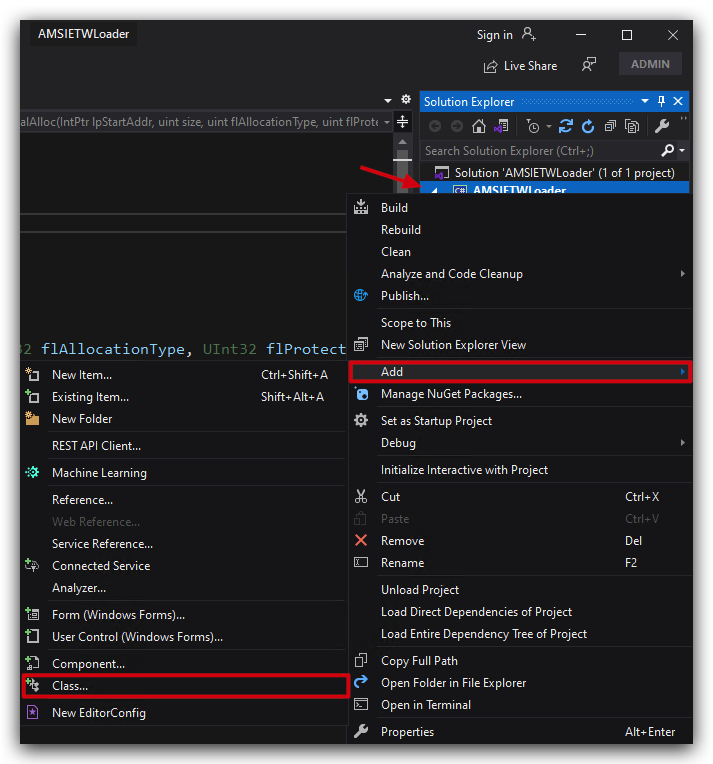Click the Collapse All icon in Solution Explorer

(x=610, y=127)
